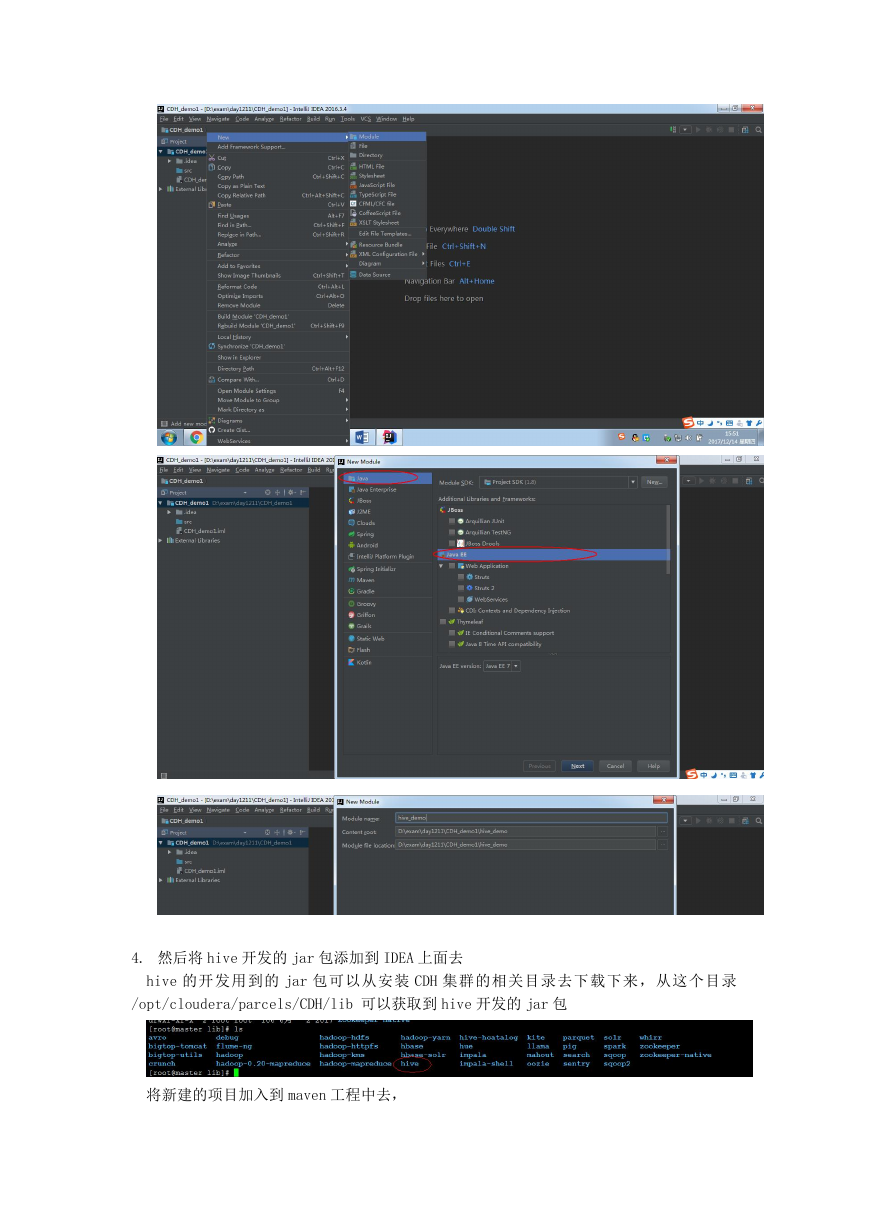869x1228 pixels.
Task: Check the Web Application framework box
Action: tap(452, 566)
